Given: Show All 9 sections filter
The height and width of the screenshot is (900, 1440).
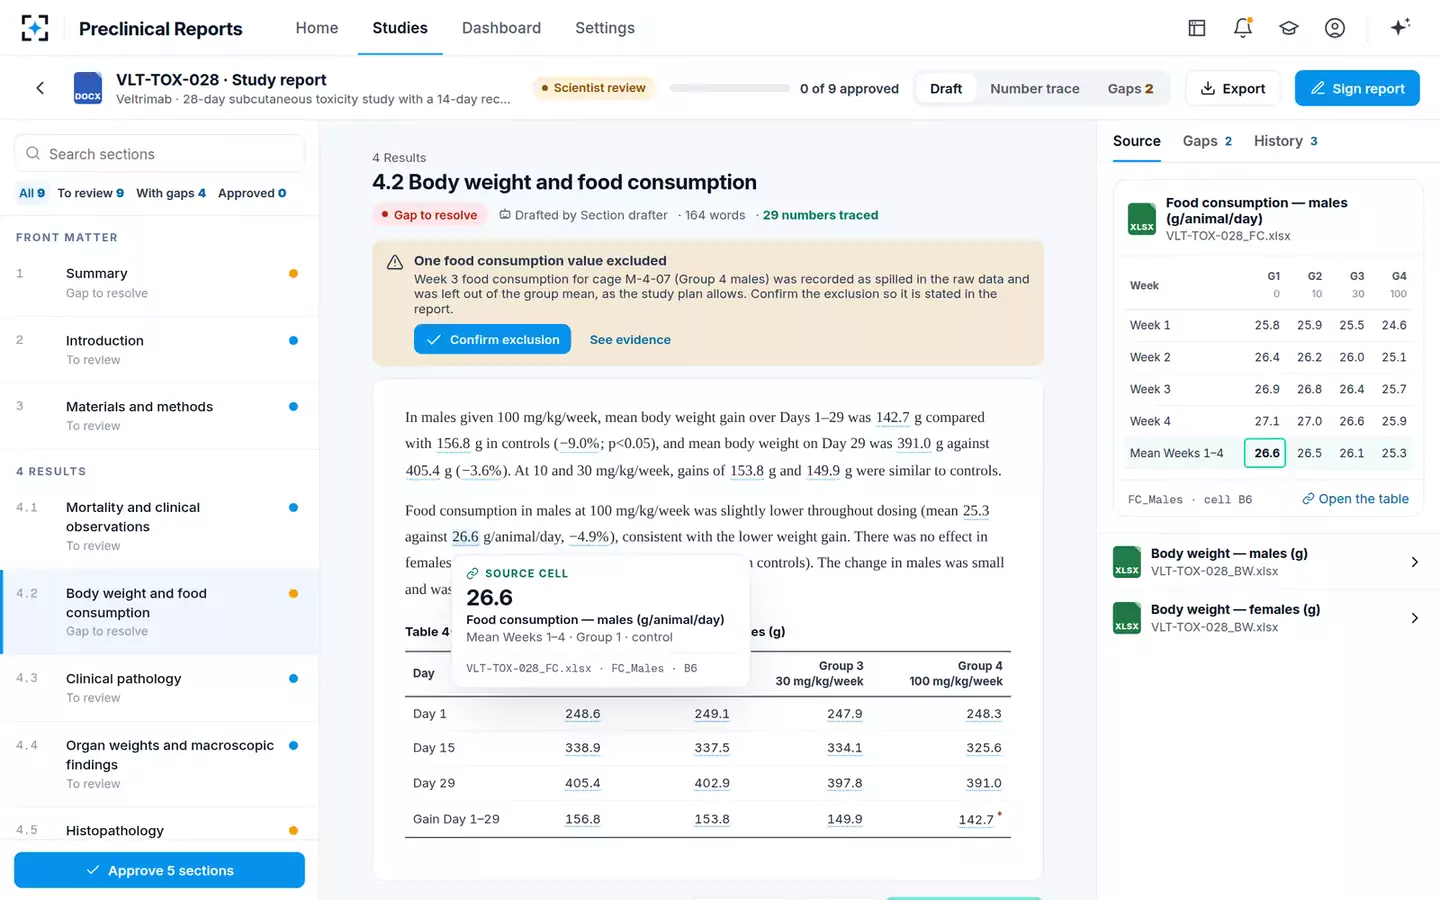Looking at the screenshot, I should 32,193.
